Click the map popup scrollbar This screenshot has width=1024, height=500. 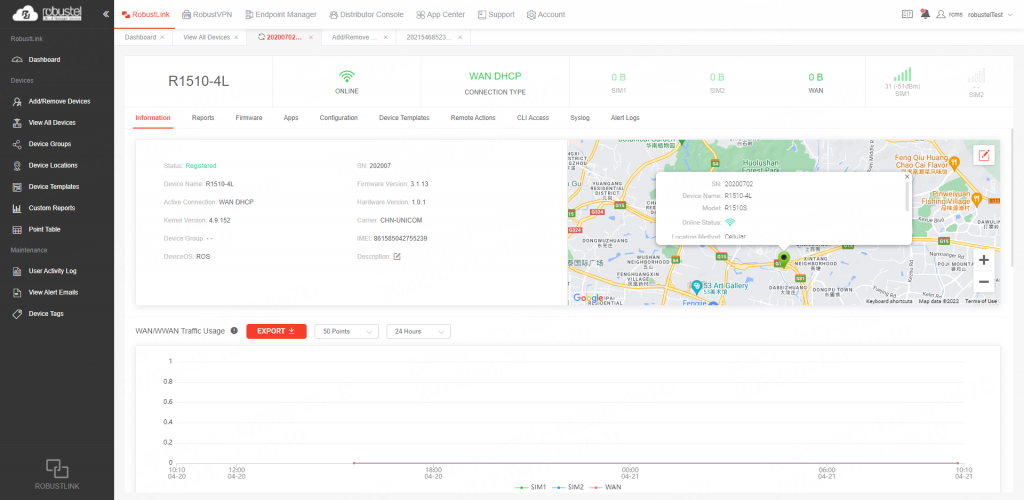pos(906,197)
